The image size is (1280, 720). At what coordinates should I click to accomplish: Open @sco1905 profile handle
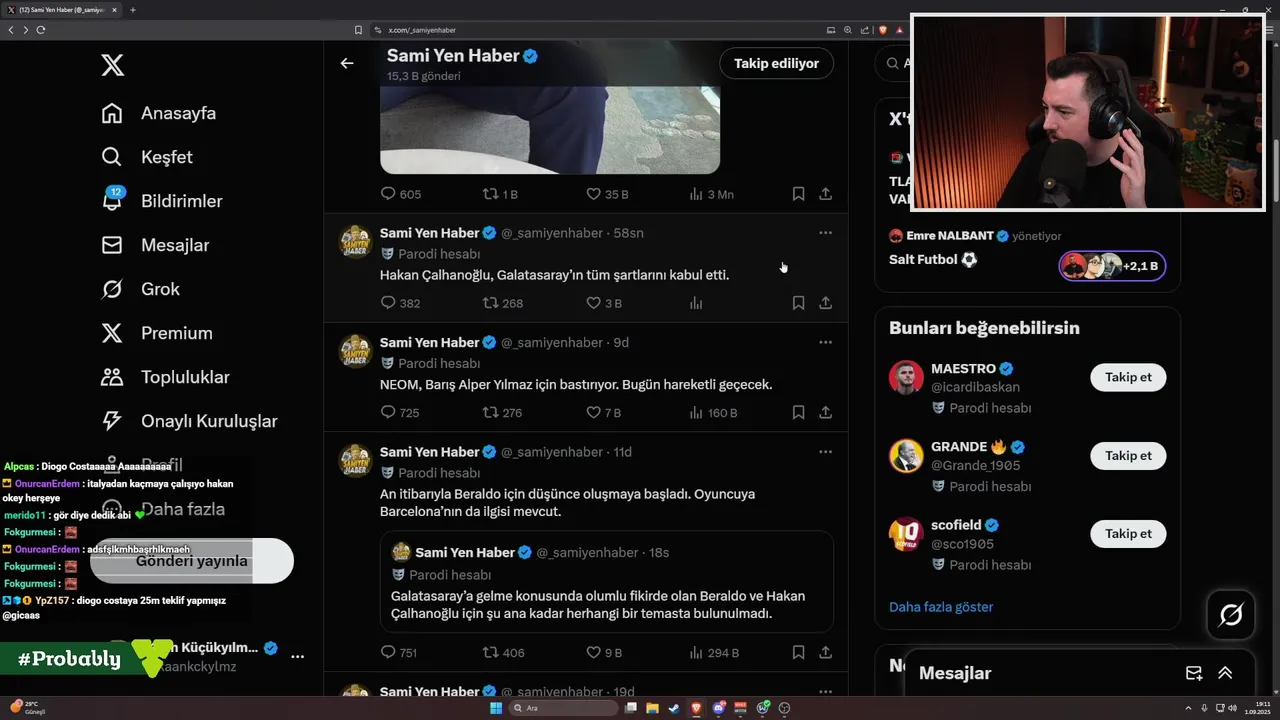coord(962,544)
